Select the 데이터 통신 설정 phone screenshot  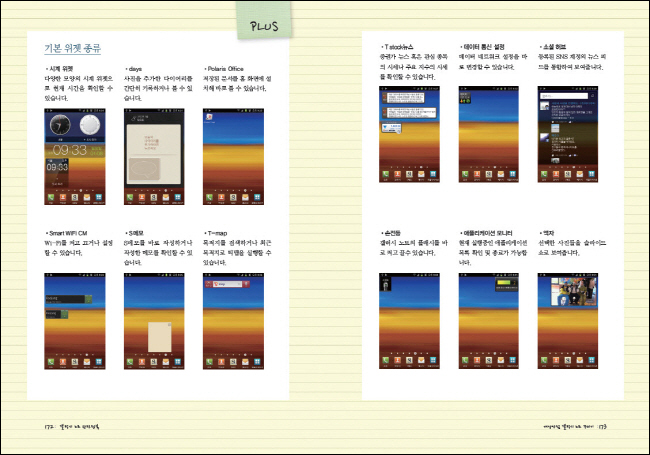(x=487, y=140)
